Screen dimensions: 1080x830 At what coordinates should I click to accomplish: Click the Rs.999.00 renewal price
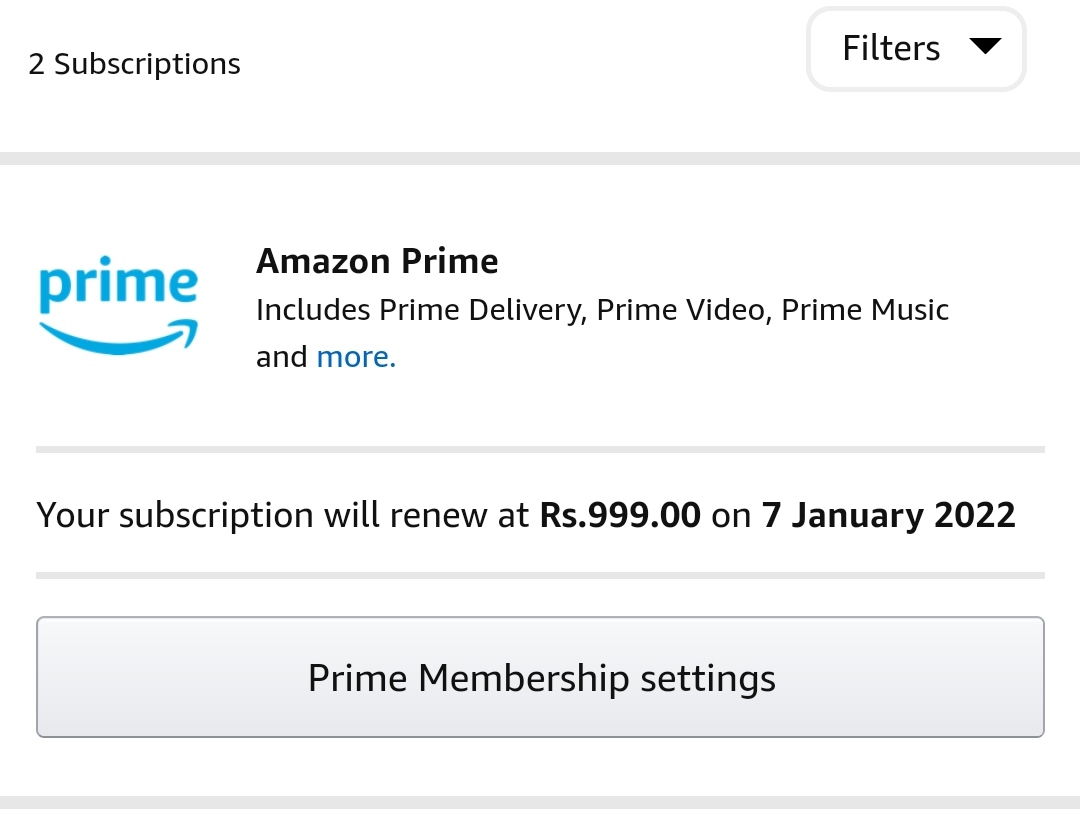[x=620, y=515]
